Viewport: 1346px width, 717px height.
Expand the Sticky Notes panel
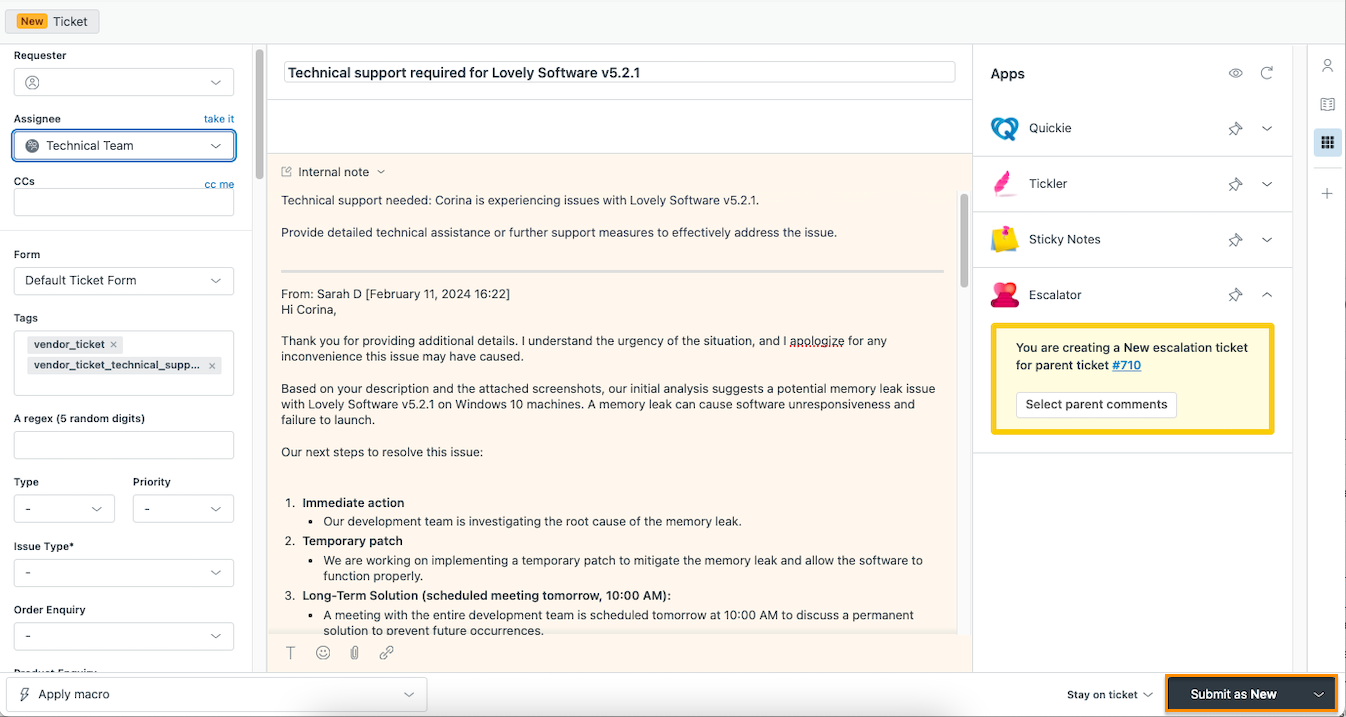1267,240
